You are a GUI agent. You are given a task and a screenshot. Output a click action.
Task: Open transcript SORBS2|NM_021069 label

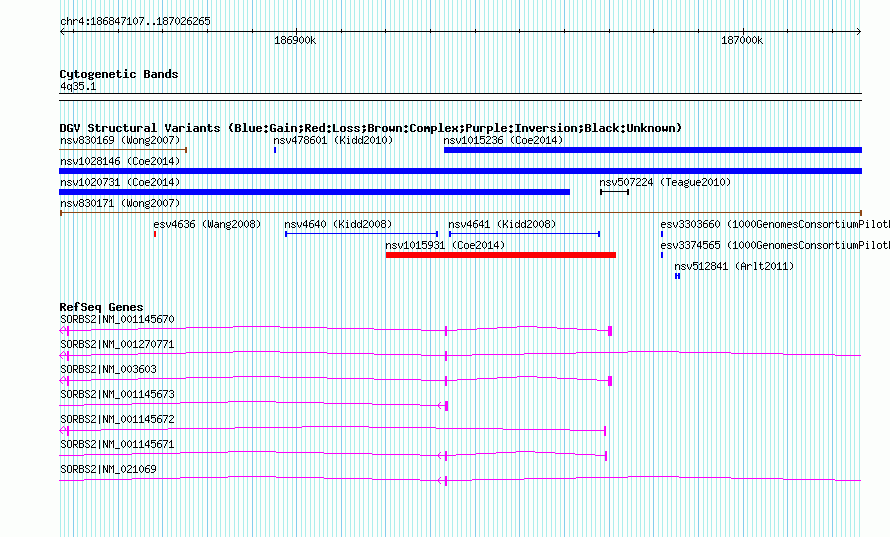[x=108, y=469]
